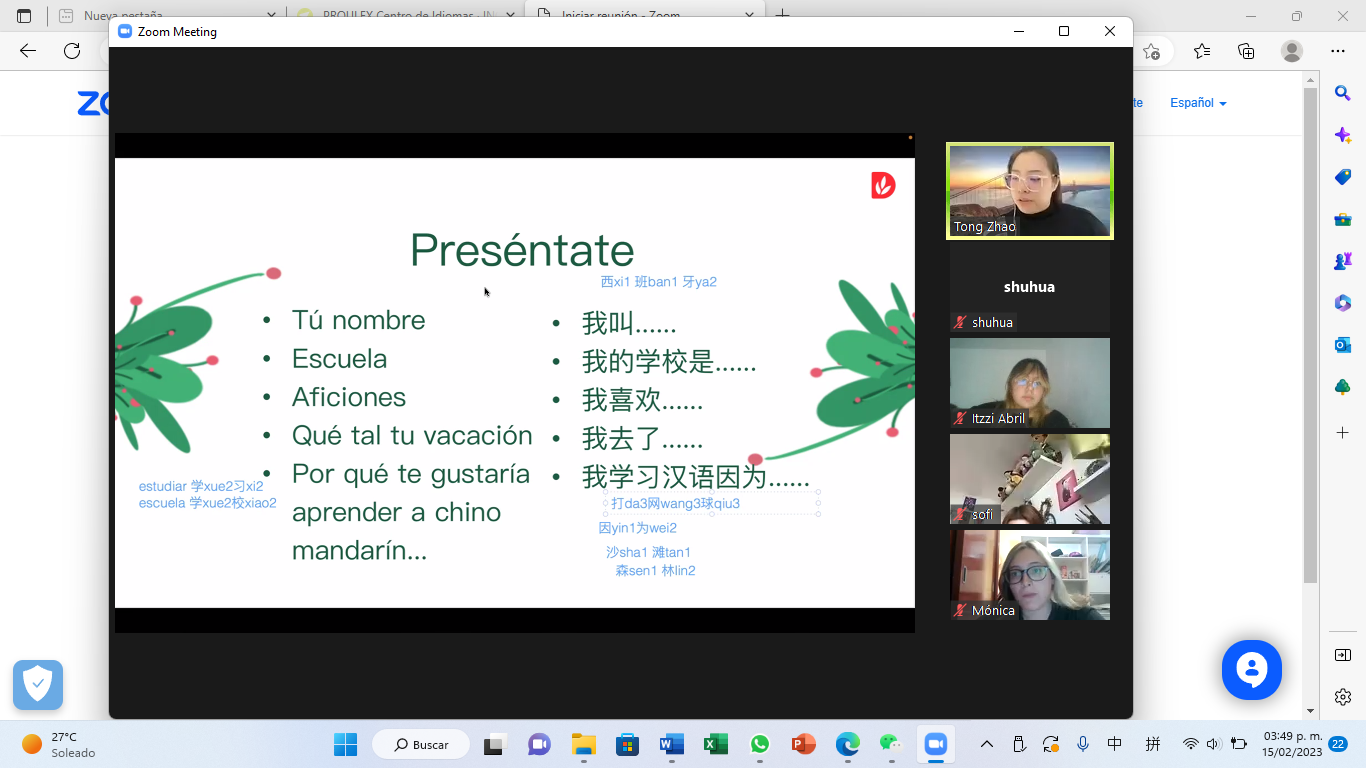Click the blue chat assistant bubble
This screenshot has width=1366, height=768.
coord(1251,670)
